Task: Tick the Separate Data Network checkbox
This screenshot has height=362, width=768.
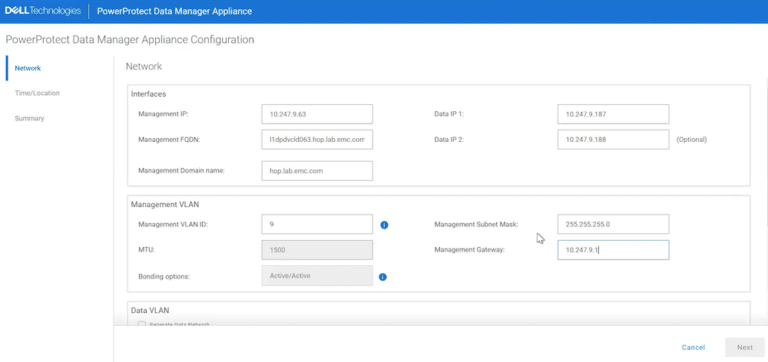Action: (x=142, y=324)
